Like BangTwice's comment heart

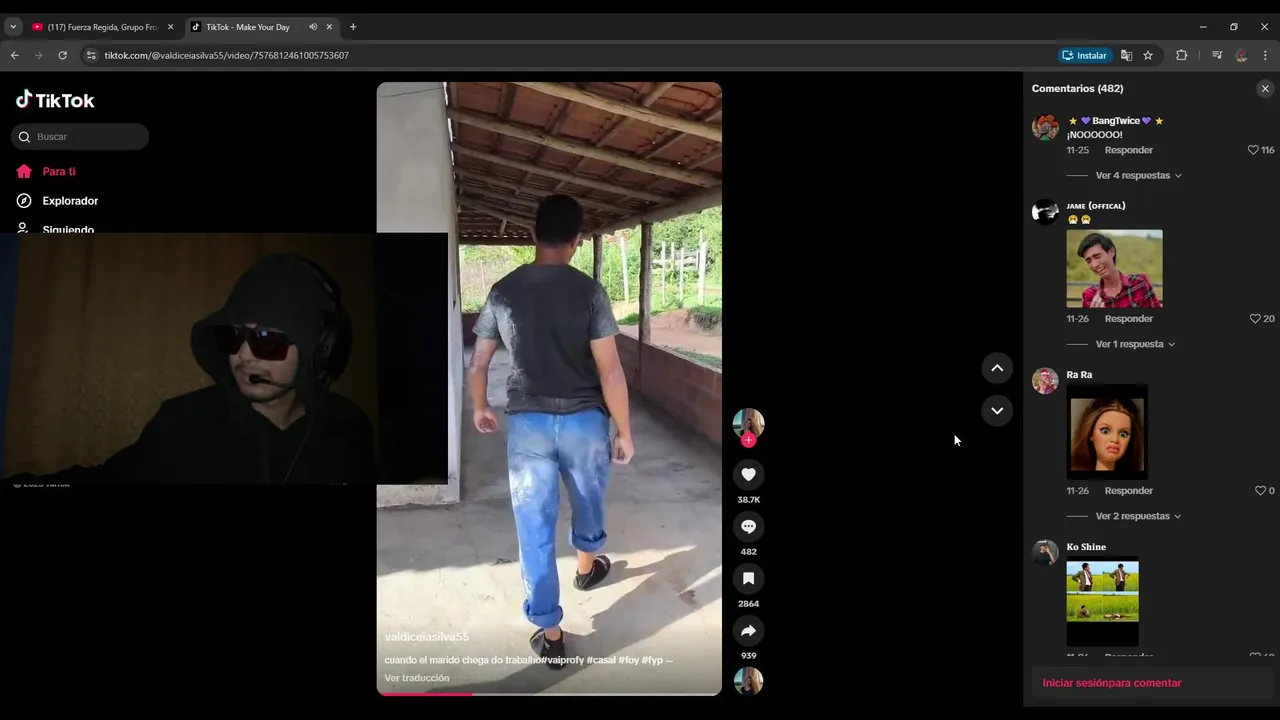[1253, 150]
